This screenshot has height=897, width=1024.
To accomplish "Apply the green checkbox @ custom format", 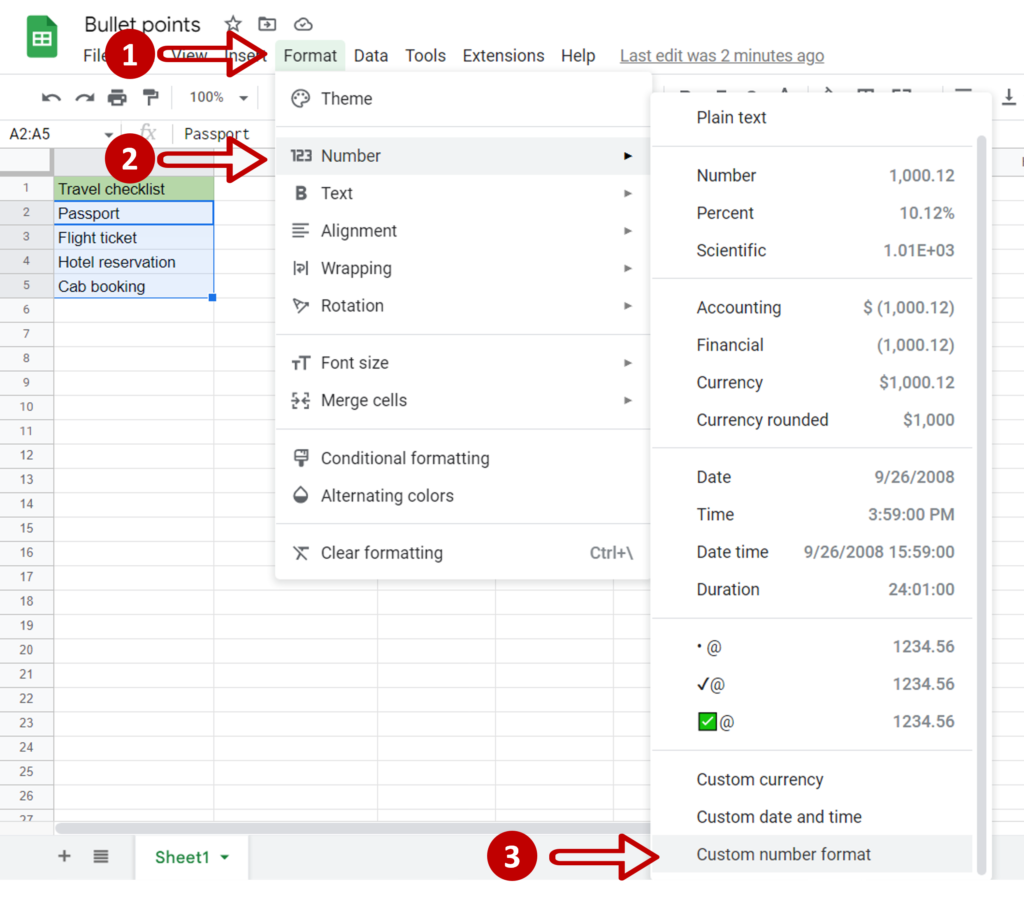I will point(812,722).
